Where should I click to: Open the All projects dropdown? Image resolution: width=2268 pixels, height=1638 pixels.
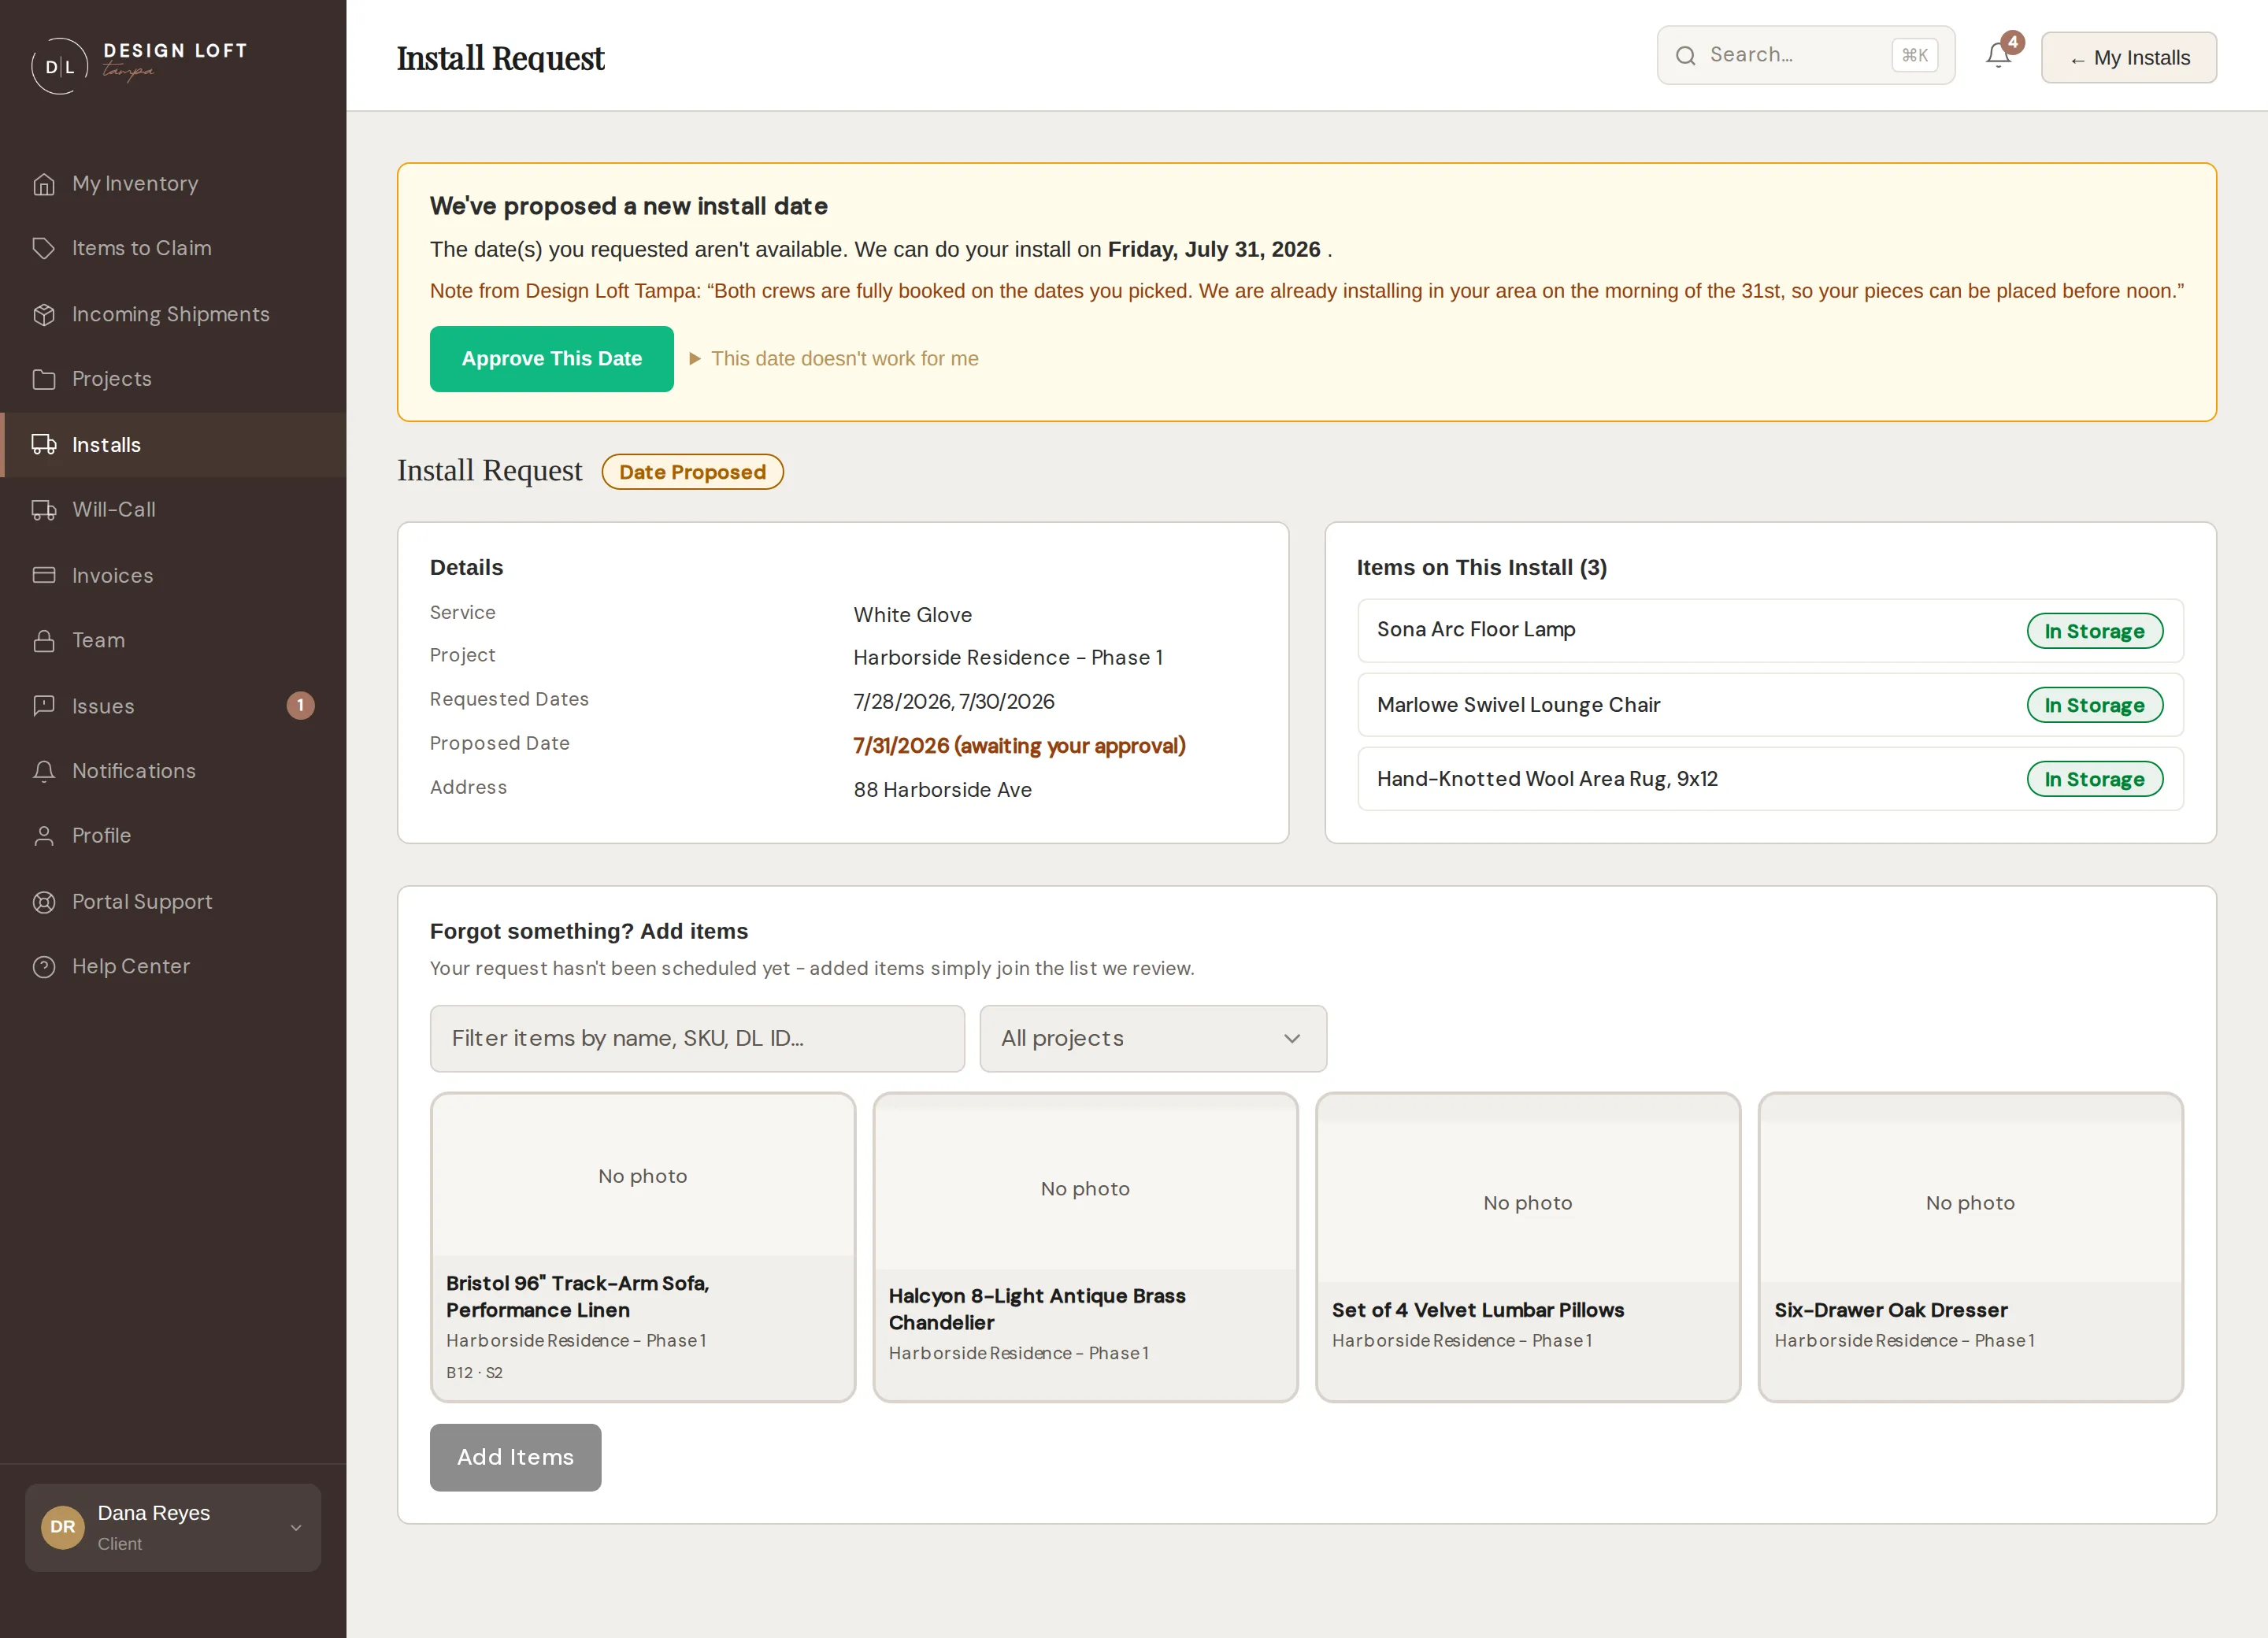tap(1153, 1039)
